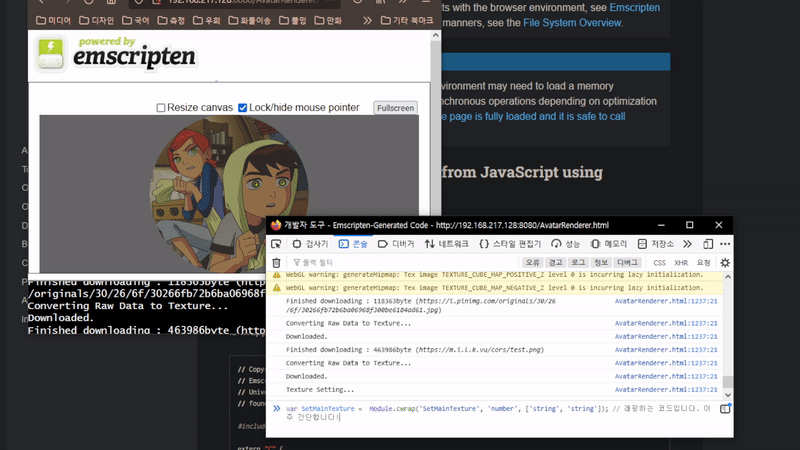Open source link beside '118363byte' download message
Screen dimensions: 800x450
[x=666, y=301]
